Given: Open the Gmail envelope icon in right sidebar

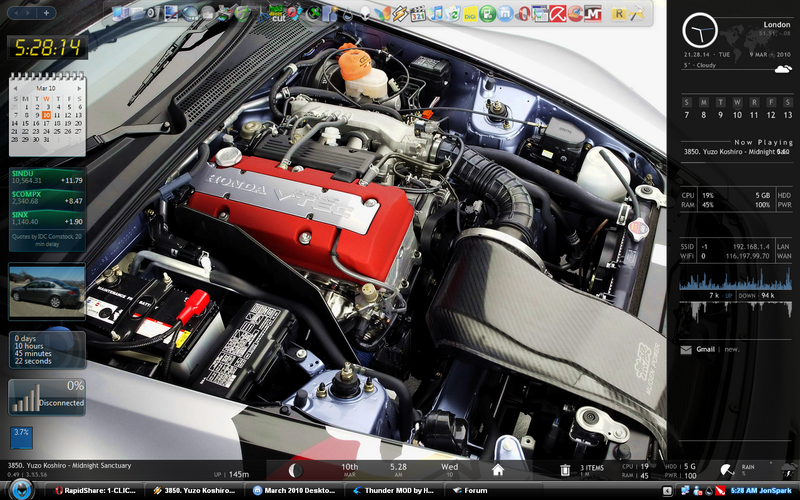Looking at the screenshot, I should (686, 350).
